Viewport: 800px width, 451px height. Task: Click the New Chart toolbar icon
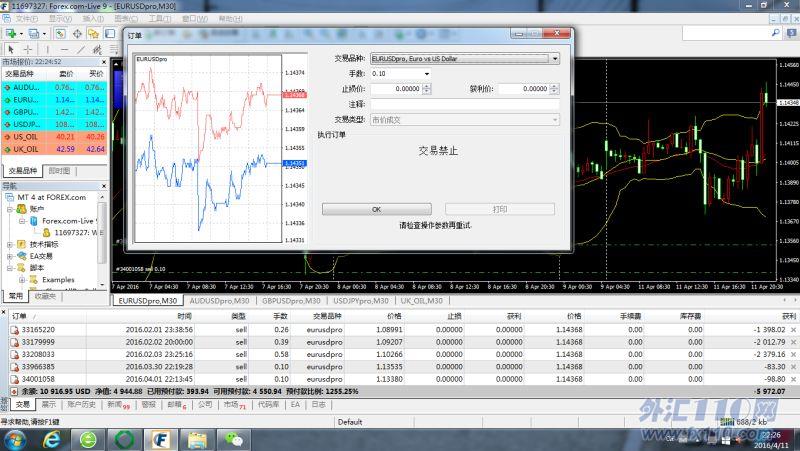click(x=10, y=34)
